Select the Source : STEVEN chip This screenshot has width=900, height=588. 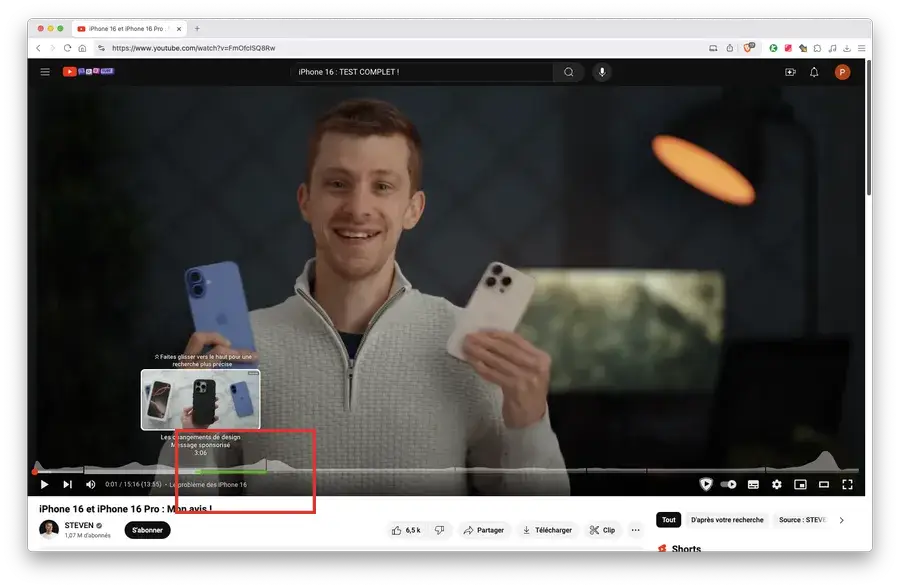point(802,520)
